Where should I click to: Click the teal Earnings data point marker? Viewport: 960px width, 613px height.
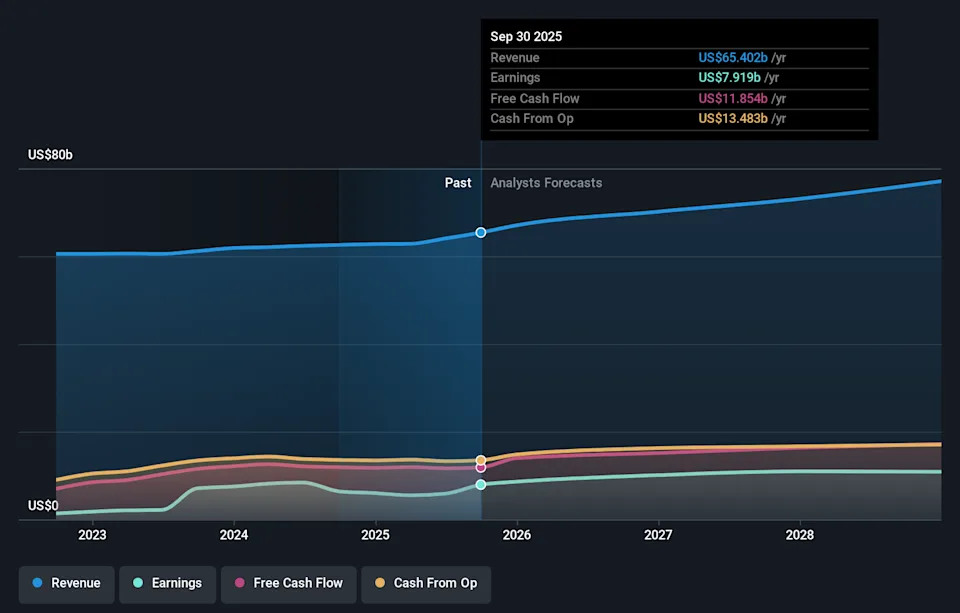481,484
